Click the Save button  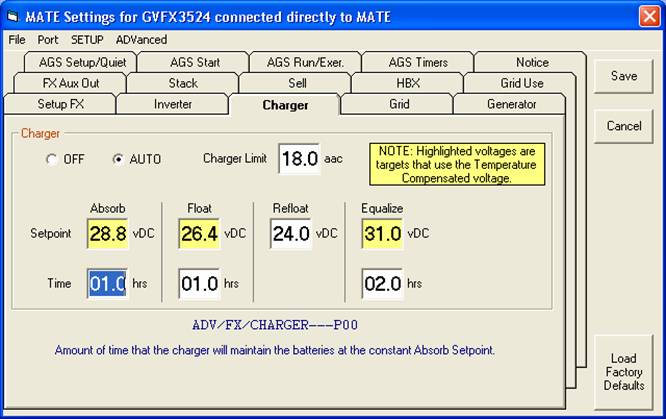624,76
